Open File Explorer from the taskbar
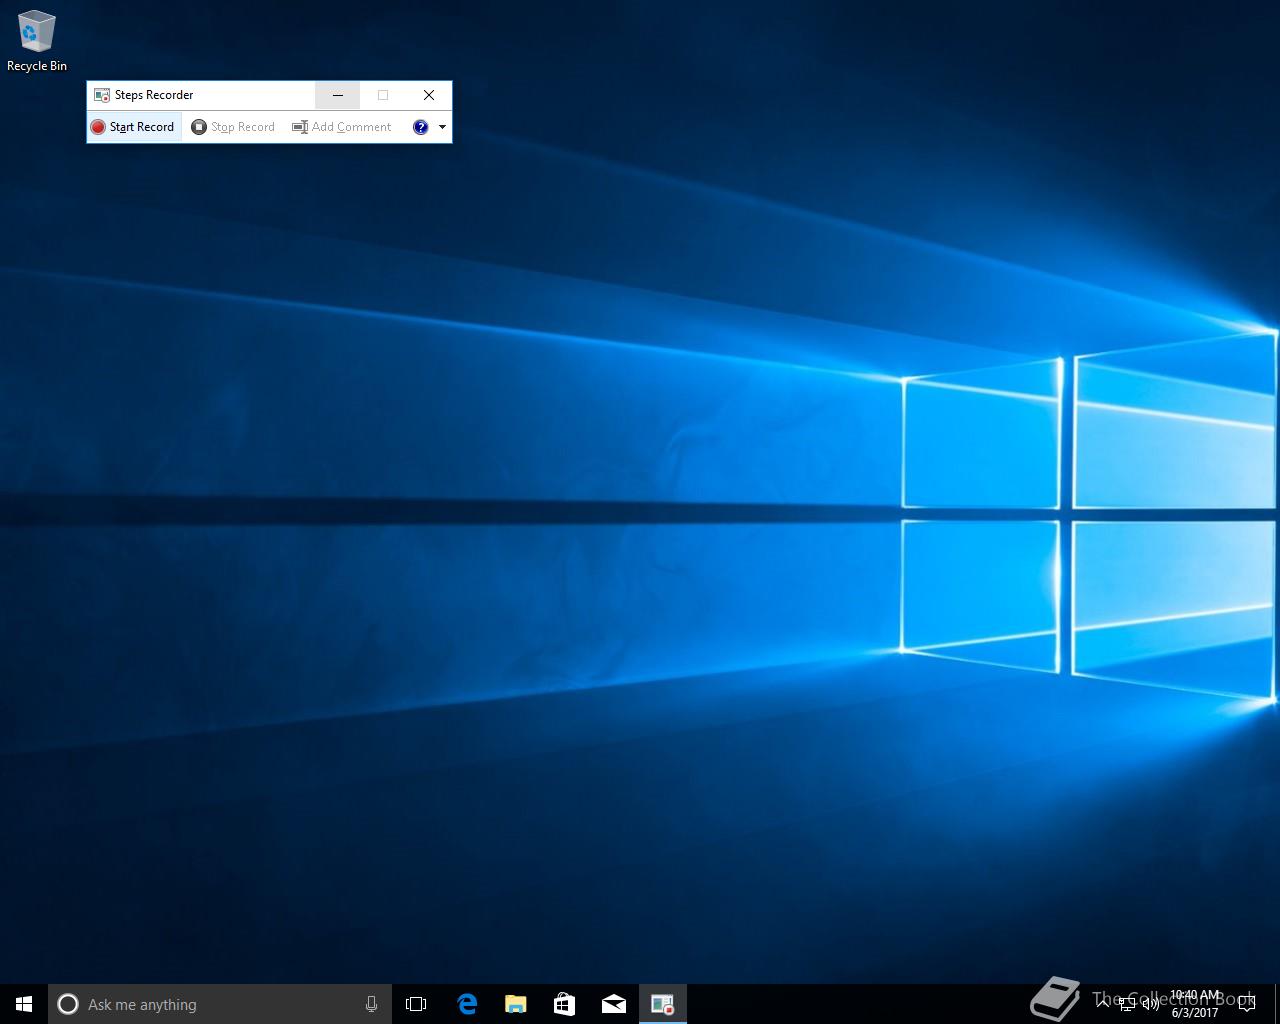 coord(516,1004)
